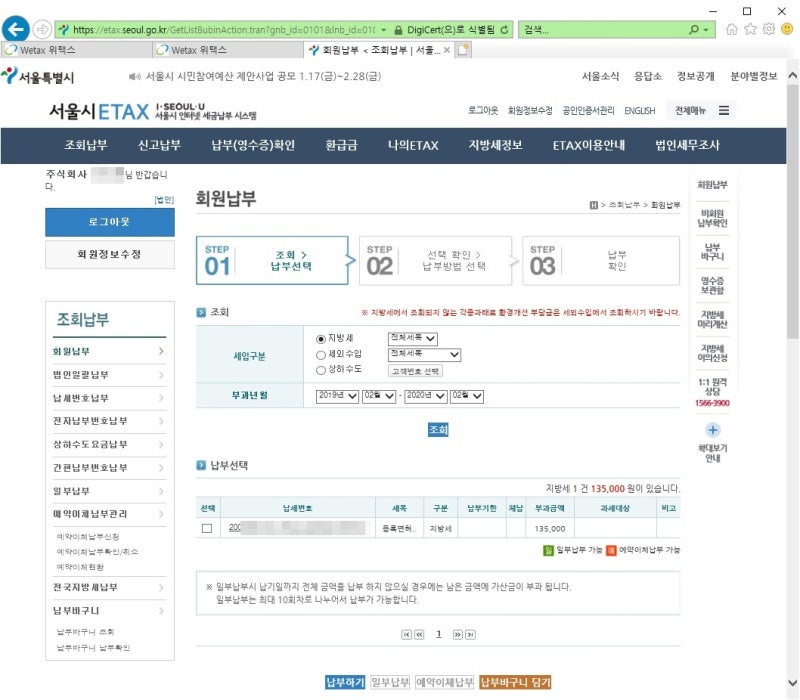Close the 회원납부 browser tab
Screen dimensions: 800x700
point(447,50)
